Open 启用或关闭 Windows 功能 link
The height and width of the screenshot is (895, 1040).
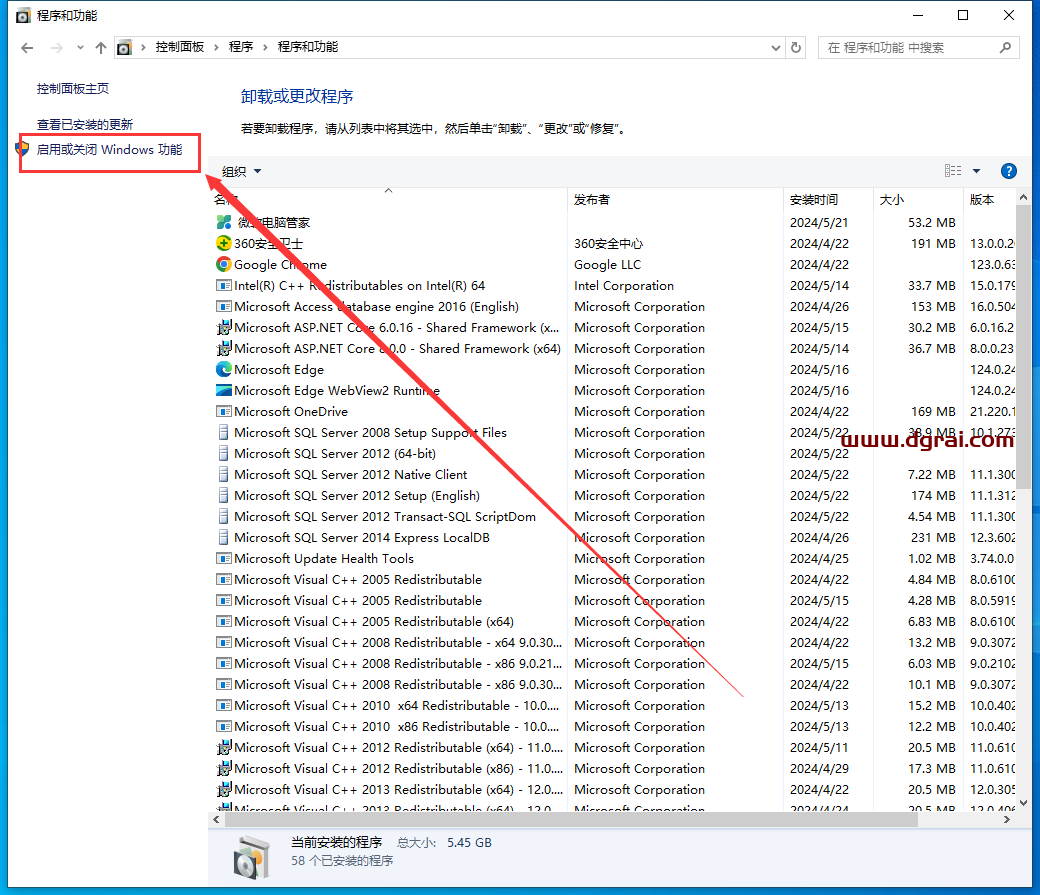(109, 150)
